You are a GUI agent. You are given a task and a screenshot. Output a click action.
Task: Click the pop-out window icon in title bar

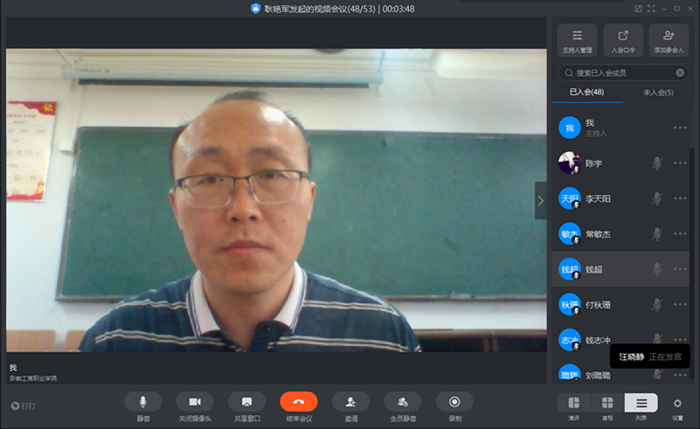click(638, 8)
